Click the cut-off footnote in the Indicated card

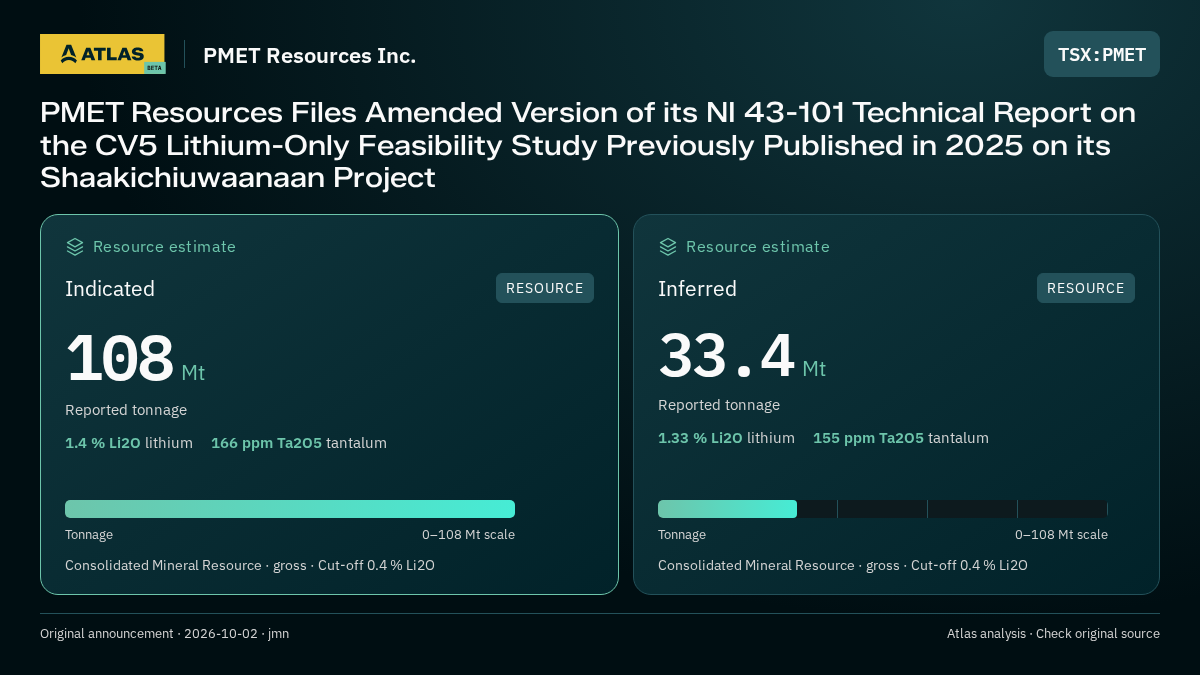coord(250,565)
